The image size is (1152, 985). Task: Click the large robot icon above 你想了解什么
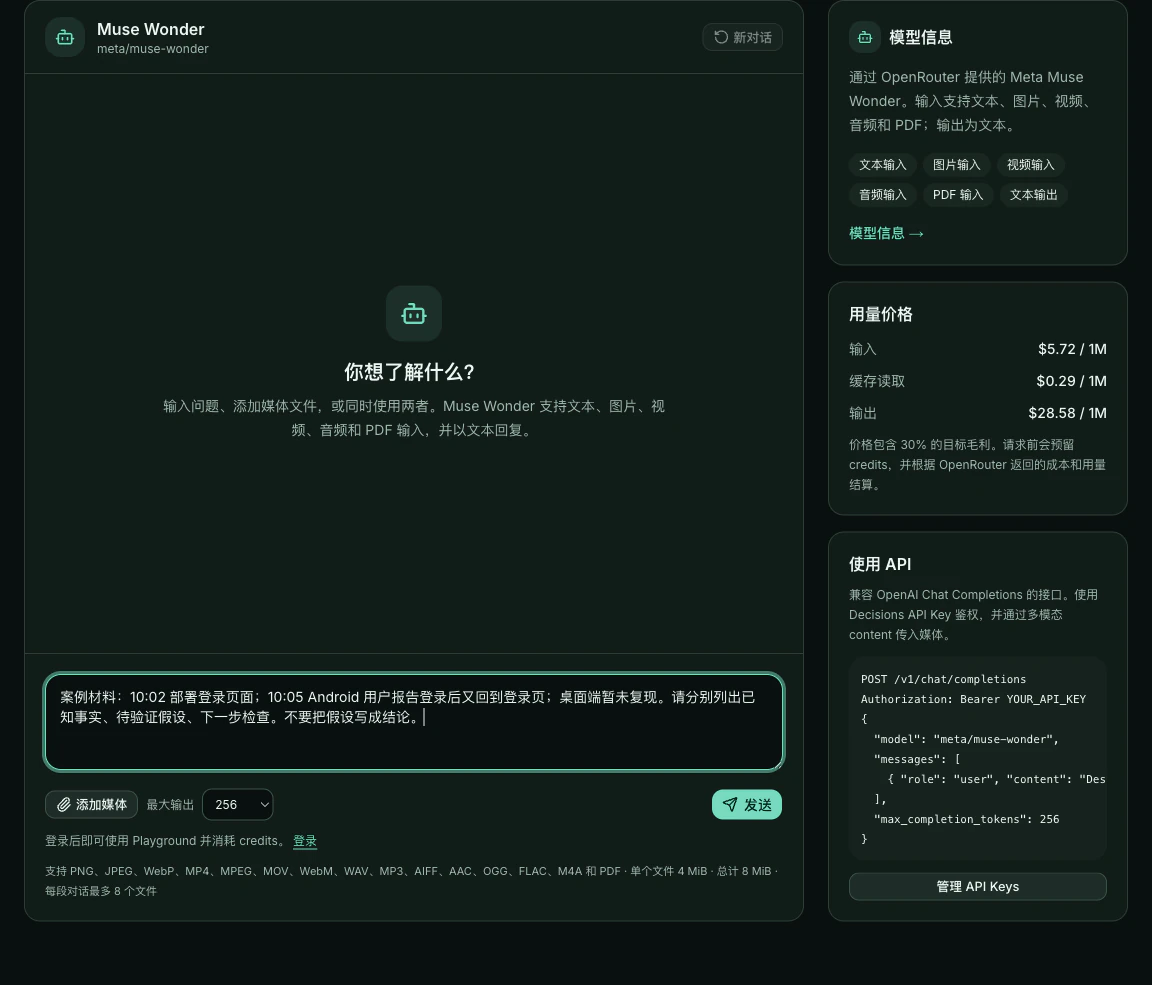pos(414,314)
